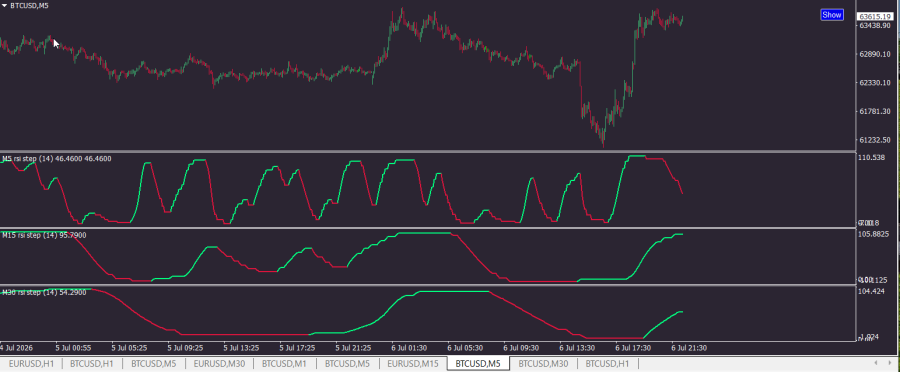Screen dimensions: 900x372
Task: Open the last BTCUSD,H1 chart tab
Action: 607,363
